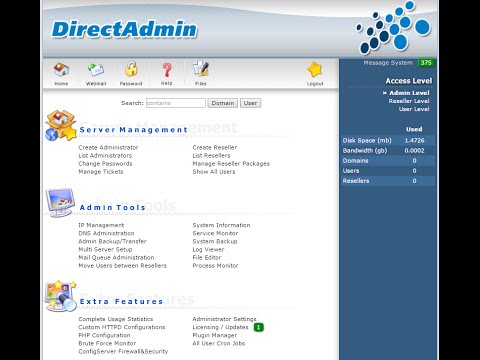Viewport: 480px width, 360px height.
Task: Click the Extra Features icon
Action: coord(61,296)
